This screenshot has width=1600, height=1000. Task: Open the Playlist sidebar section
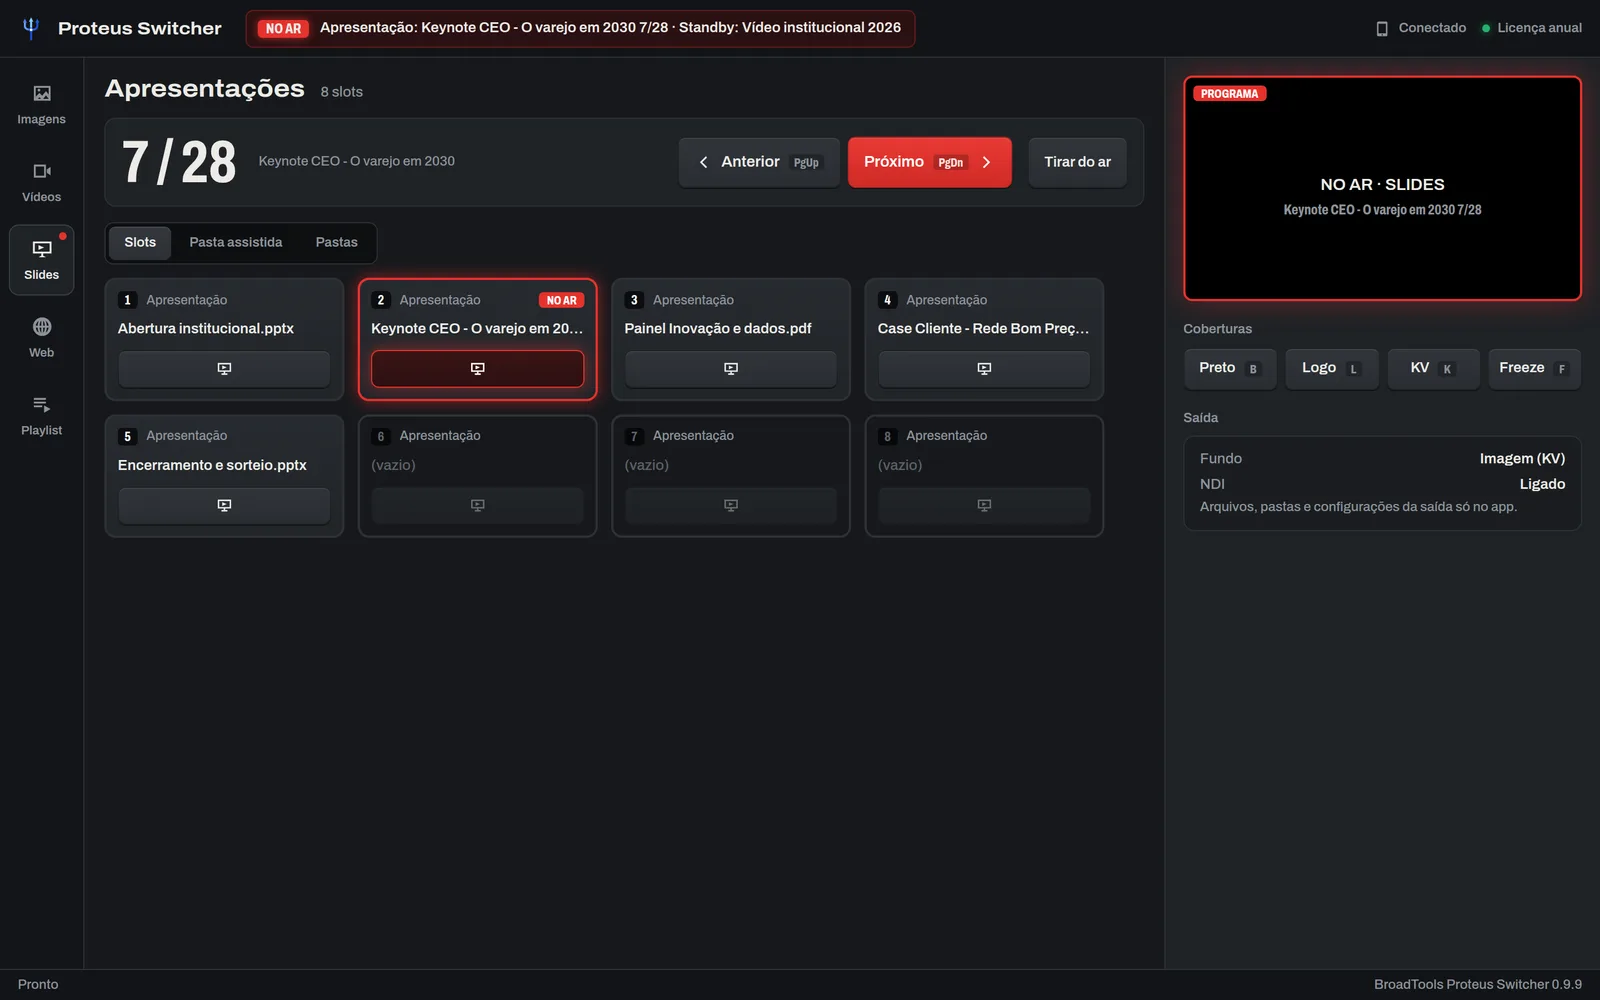point(41,416)
